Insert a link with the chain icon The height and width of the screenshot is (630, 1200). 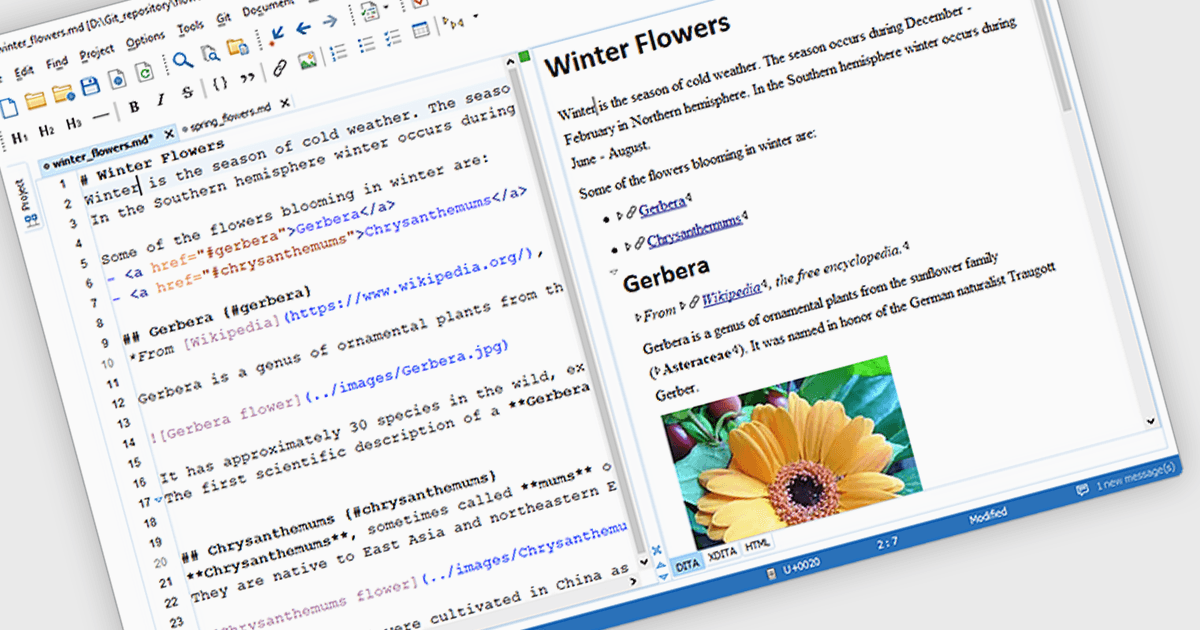click(280, 67)
